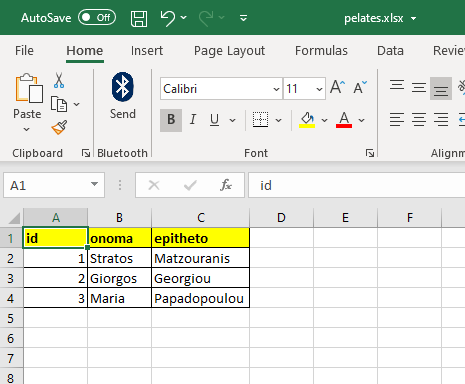Viewport: 465px width, 384px height.
Task: Select the cell containing Giorgos
Action: pos(120,278)
